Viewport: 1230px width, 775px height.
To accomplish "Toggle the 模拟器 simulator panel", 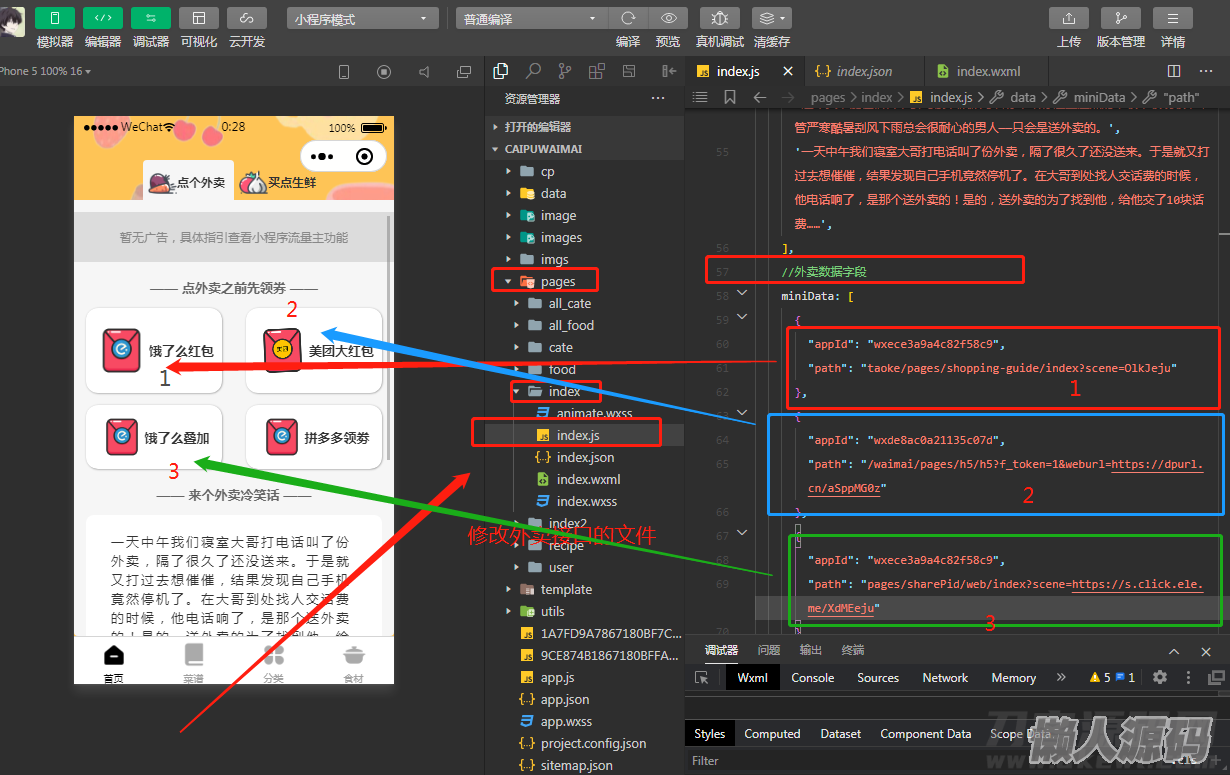I will [x=54, y=18].
